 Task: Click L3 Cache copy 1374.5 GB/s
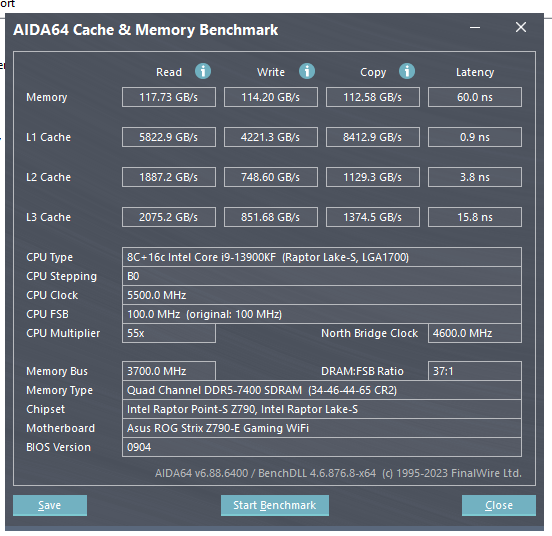tap(373, 217)
